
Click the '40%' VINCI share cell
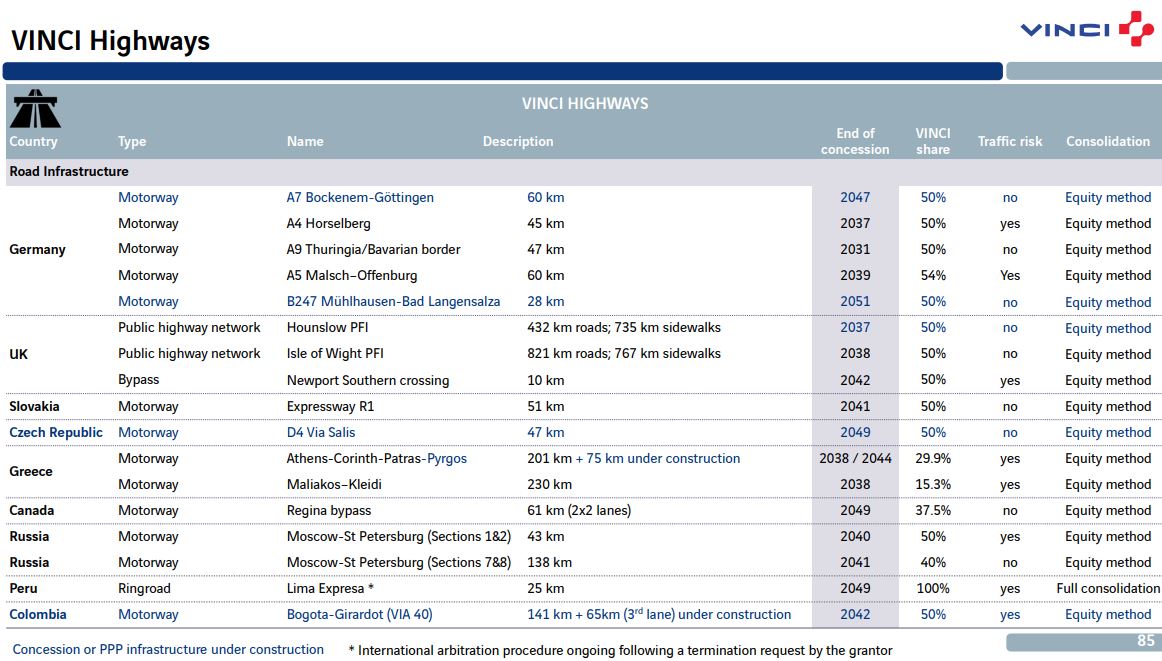[933, 562]
